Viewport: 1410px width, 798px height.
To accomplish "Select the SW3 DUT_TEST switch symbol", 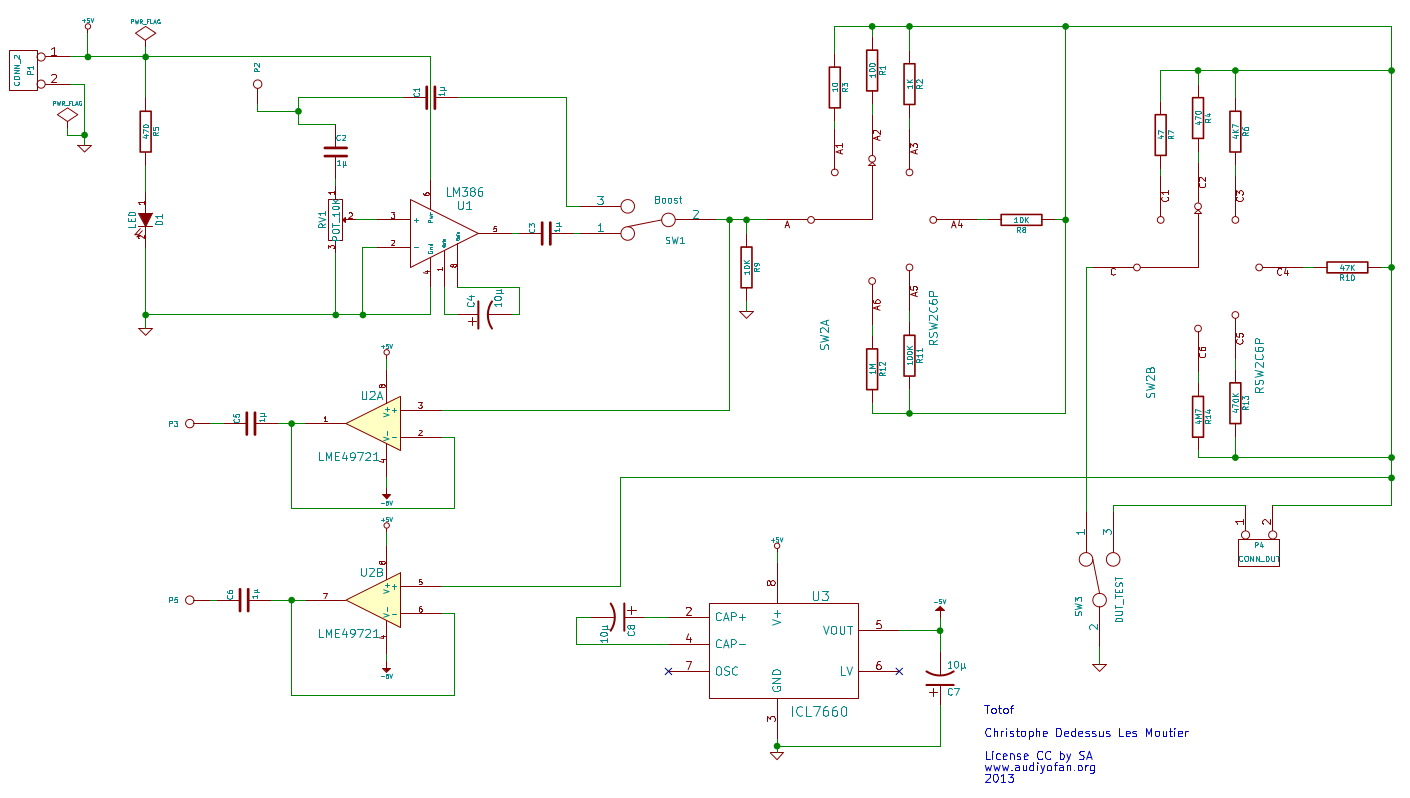I will (x=1098, y=580).
